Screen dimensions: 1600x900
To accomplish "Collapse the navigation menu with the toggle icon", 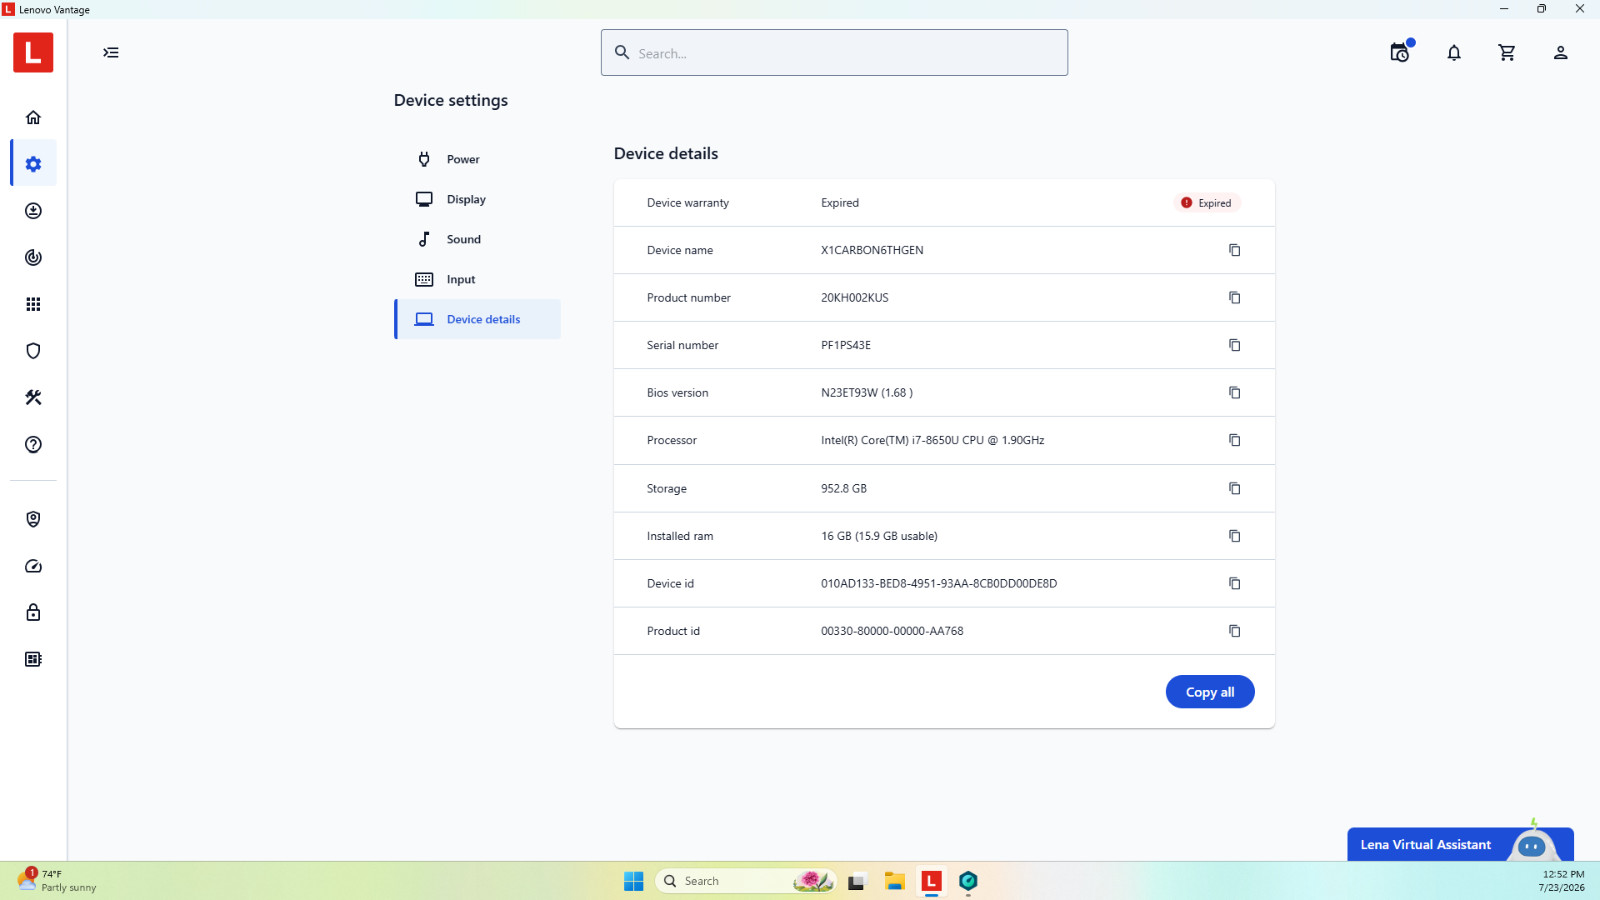I will pyautogui.click(x=111, y=53).
